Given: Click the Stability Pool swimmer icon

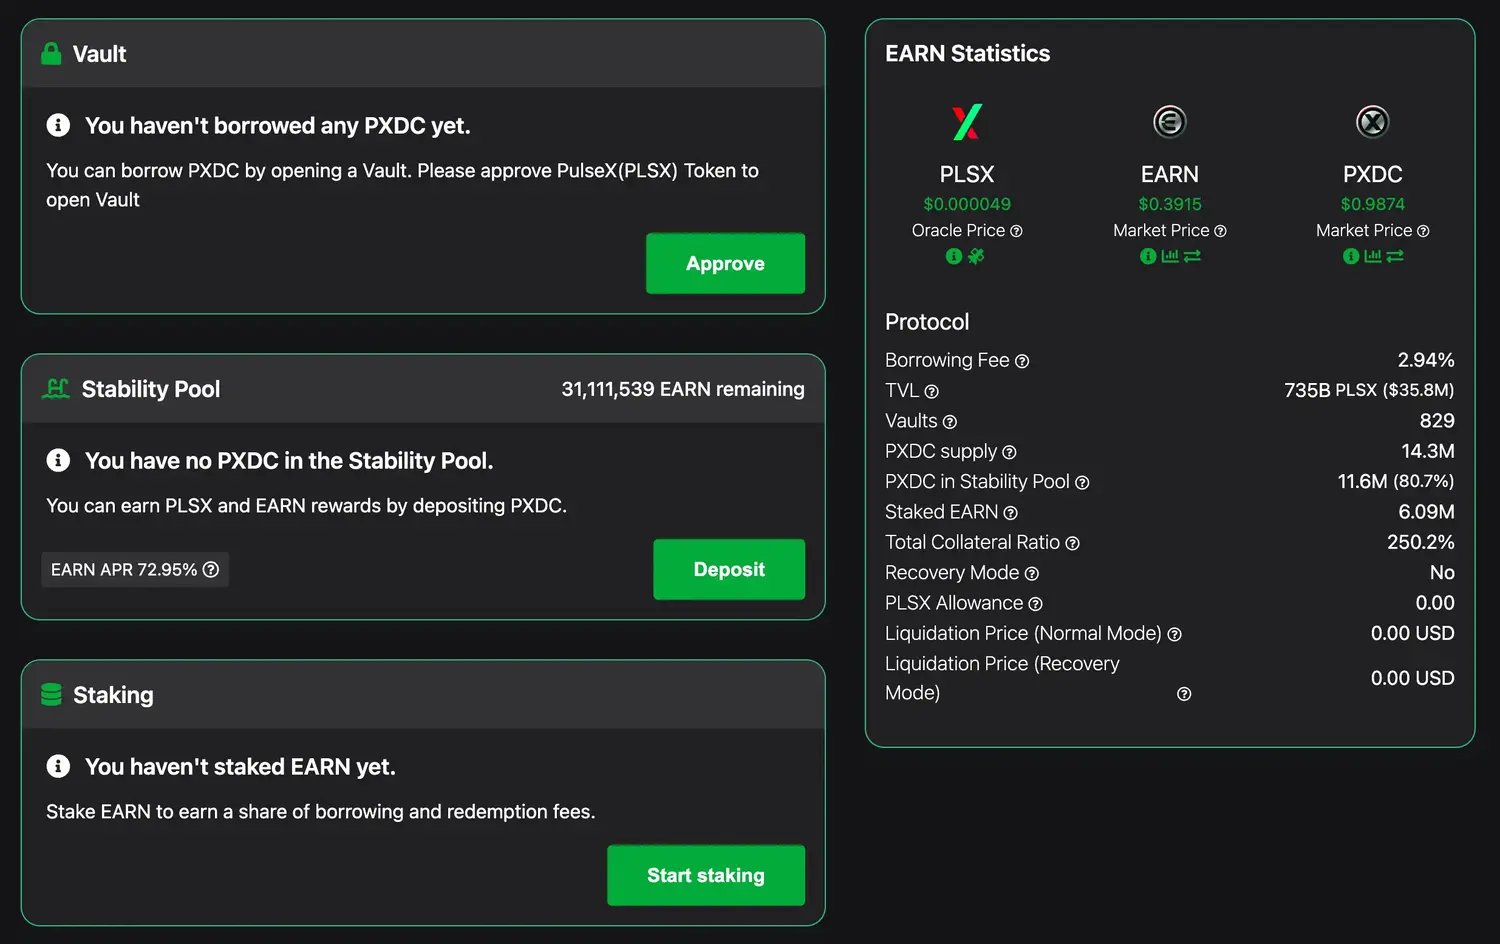Looking at the screenshot, I should coord(56,388).
